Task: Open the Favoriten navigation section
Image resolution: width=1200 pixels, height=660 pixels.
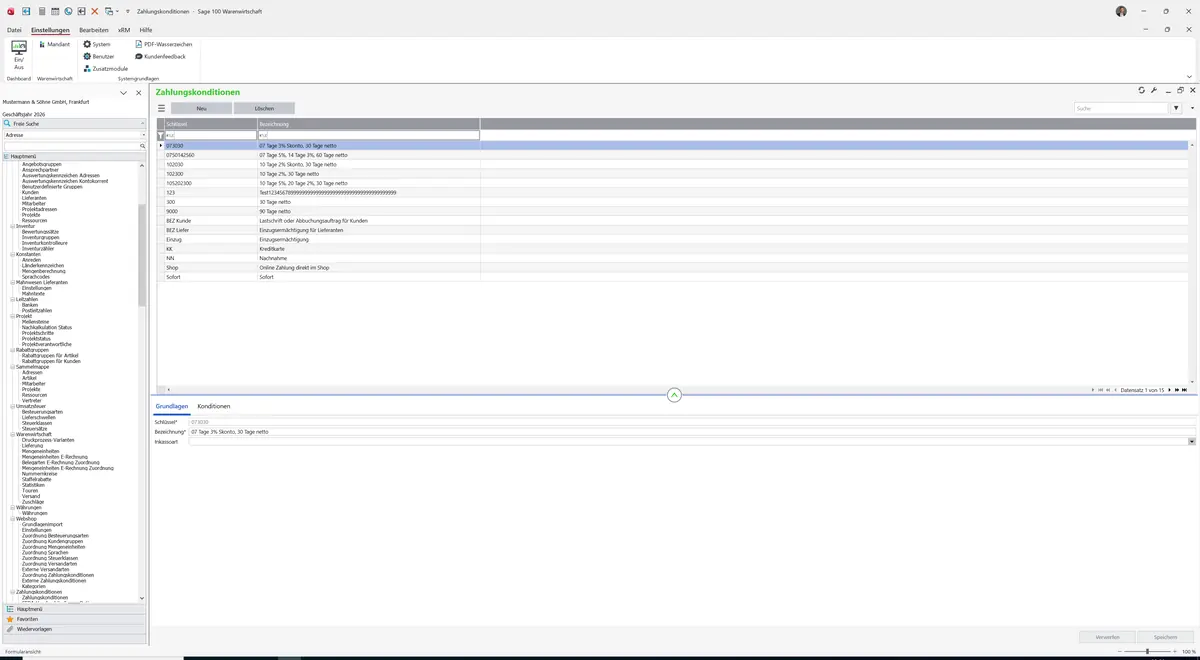Action: click(x=74, y=619)
